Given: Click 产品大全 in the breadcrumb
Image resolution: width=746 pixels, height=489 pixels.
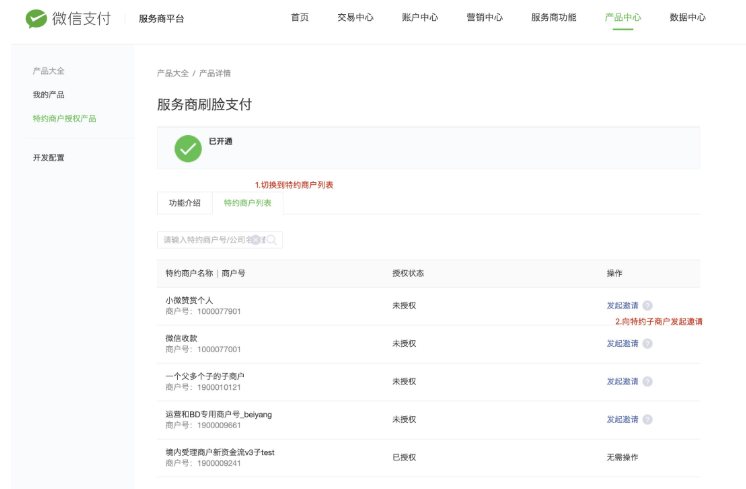Looking at the screenshot, I should 173,73.
